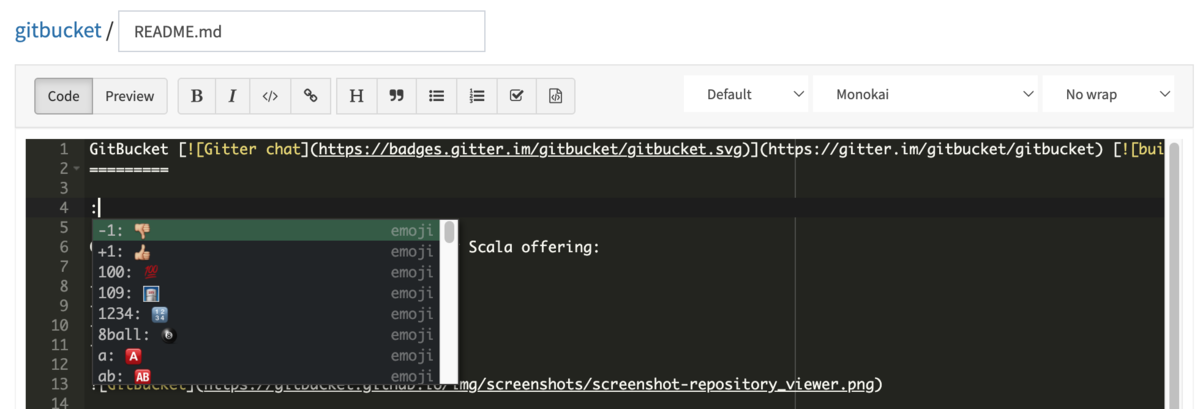Screen dimensions: 1200x409
Task: Collapse the fold arrow on line 2
Action: (76, 168)
